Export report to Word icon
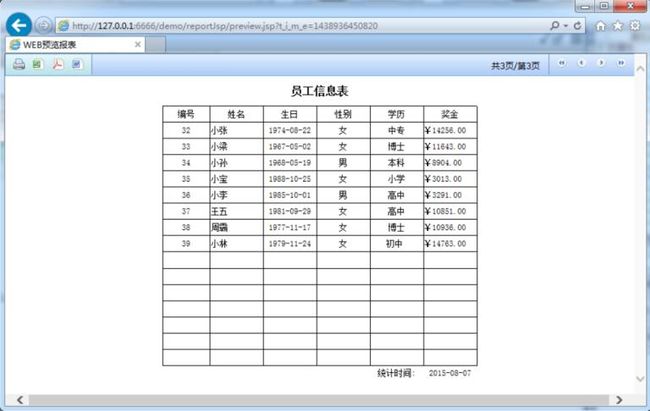The height and width of the screenshot is (411, 650). coord(77,64)
